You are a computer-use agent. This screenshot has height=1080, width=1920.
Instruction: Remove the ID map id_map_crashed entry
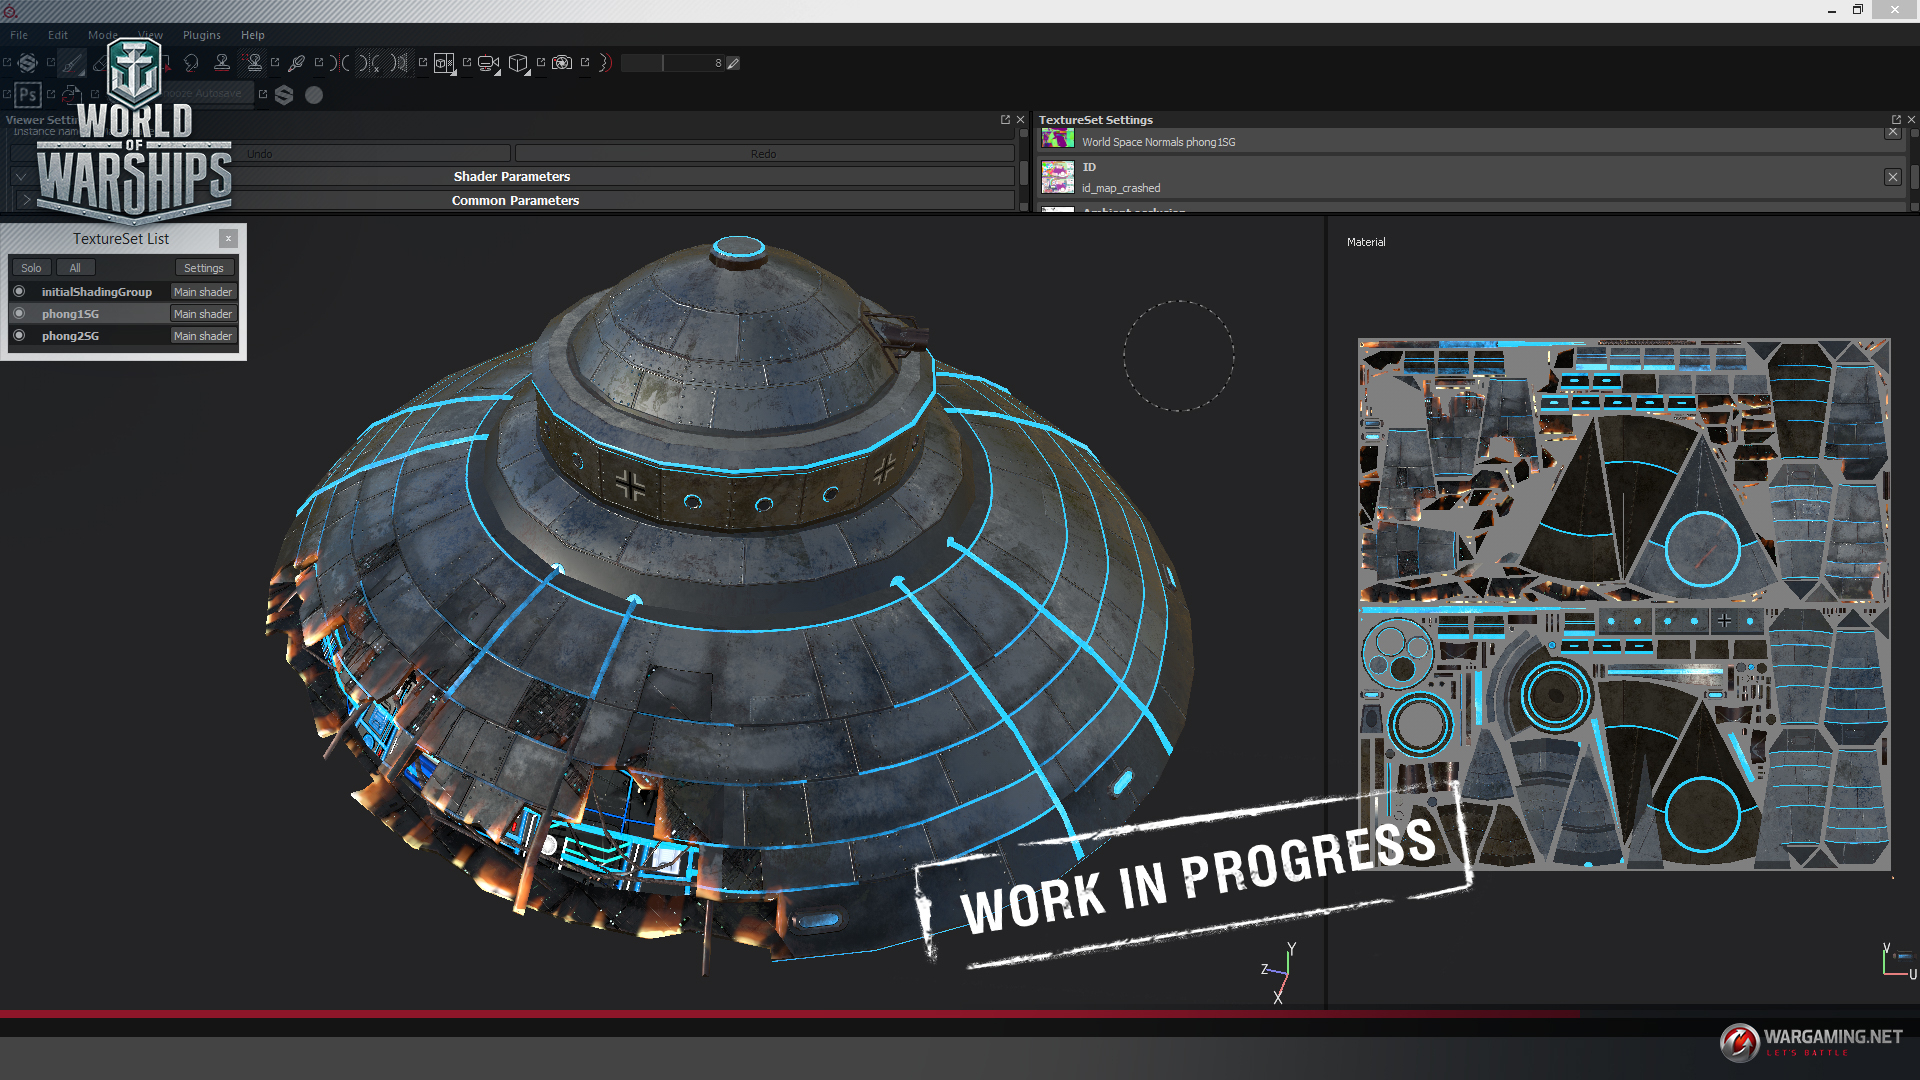1892,177
